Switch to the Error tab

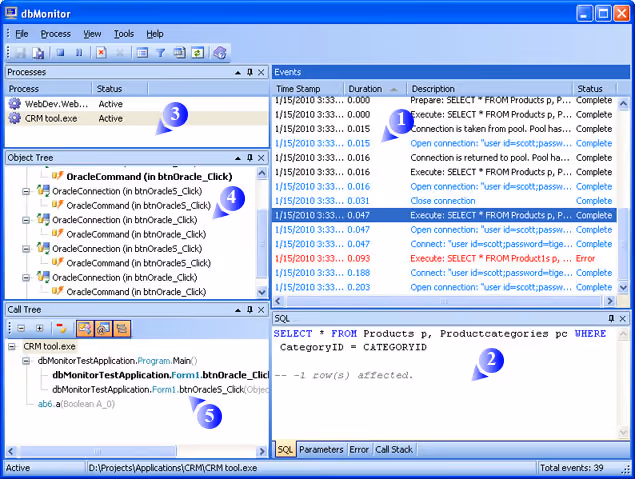point(359,450)
